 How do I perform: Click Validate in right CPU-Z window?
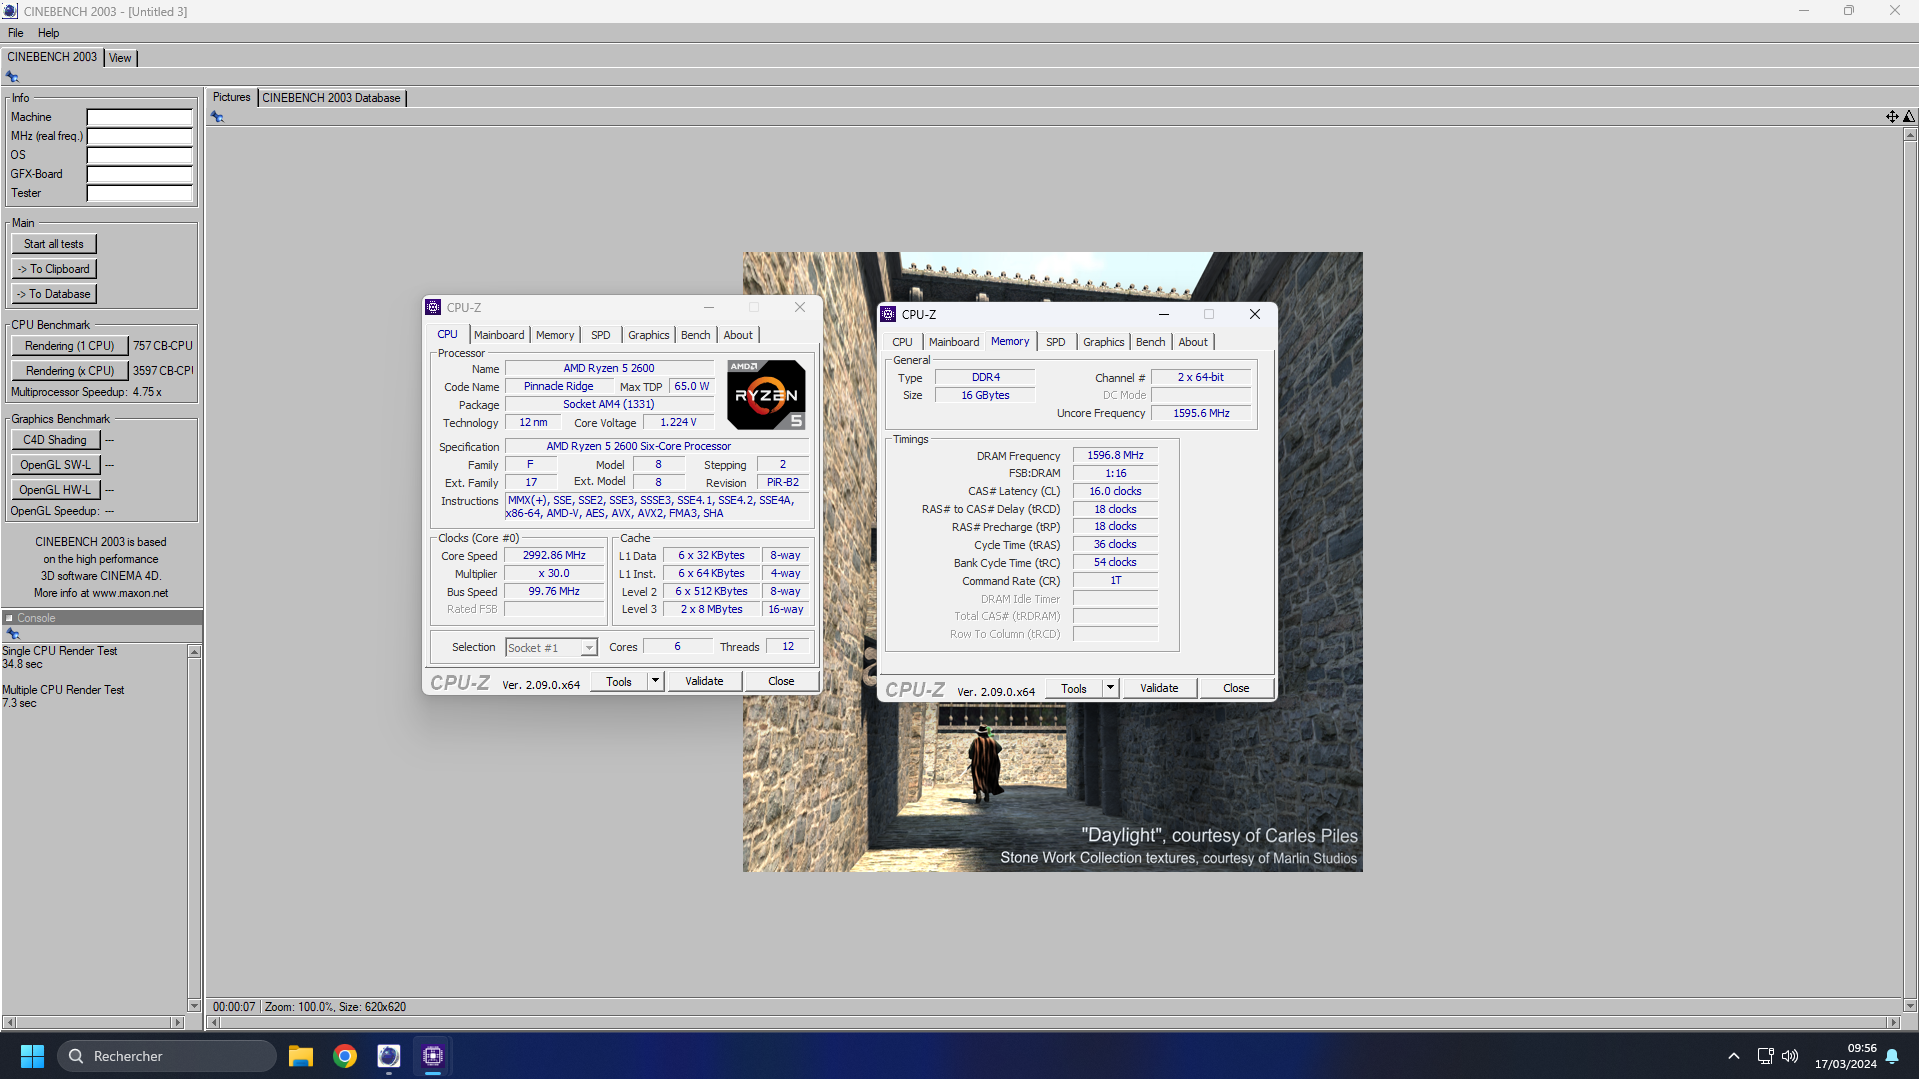pyautogui.click(x=1159, y=689)
